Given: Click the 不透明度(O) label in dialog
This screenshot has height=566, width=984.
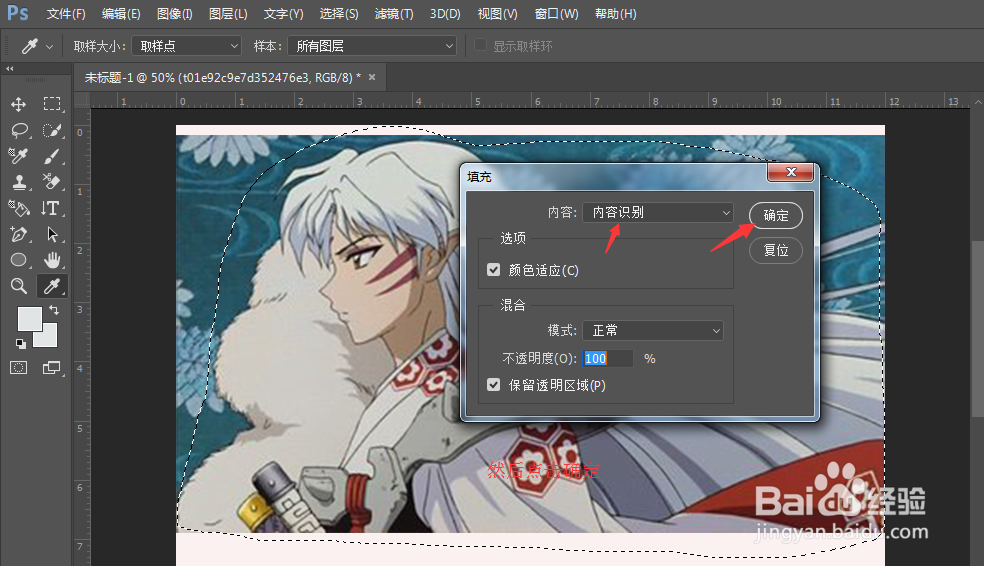Looking at the screenshot, I should pos(539,358).
